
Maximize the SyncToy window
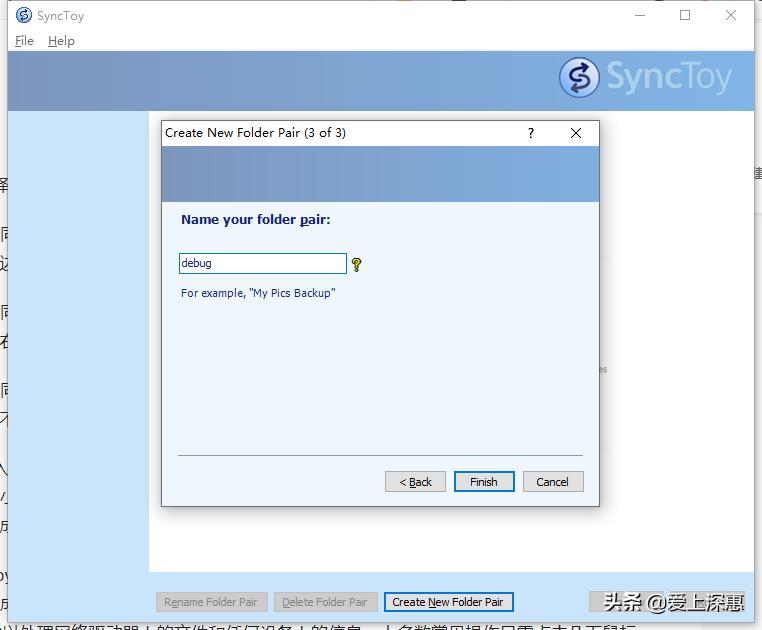(685, 16)
